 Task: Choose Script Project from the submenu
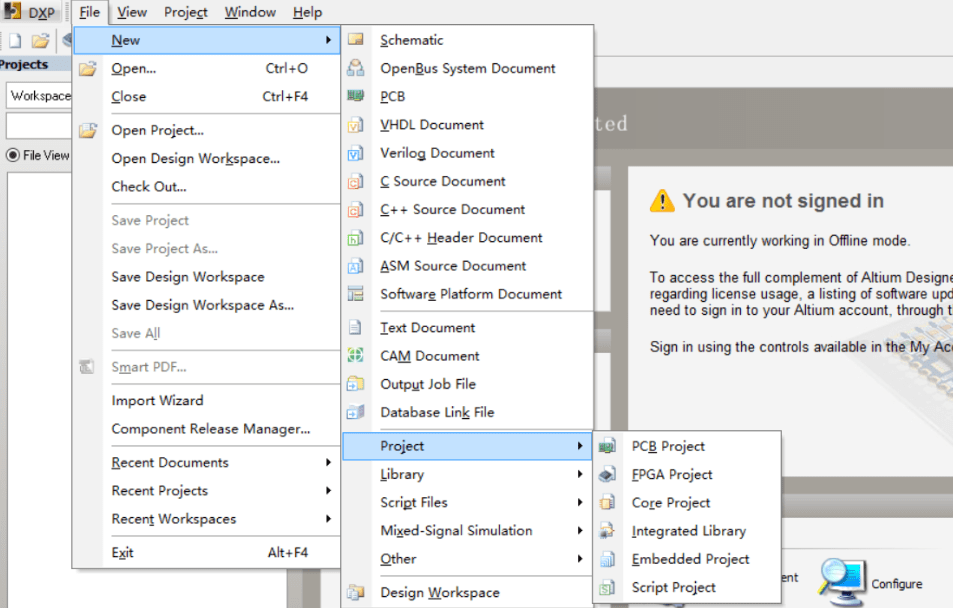(x=674, y=587)
